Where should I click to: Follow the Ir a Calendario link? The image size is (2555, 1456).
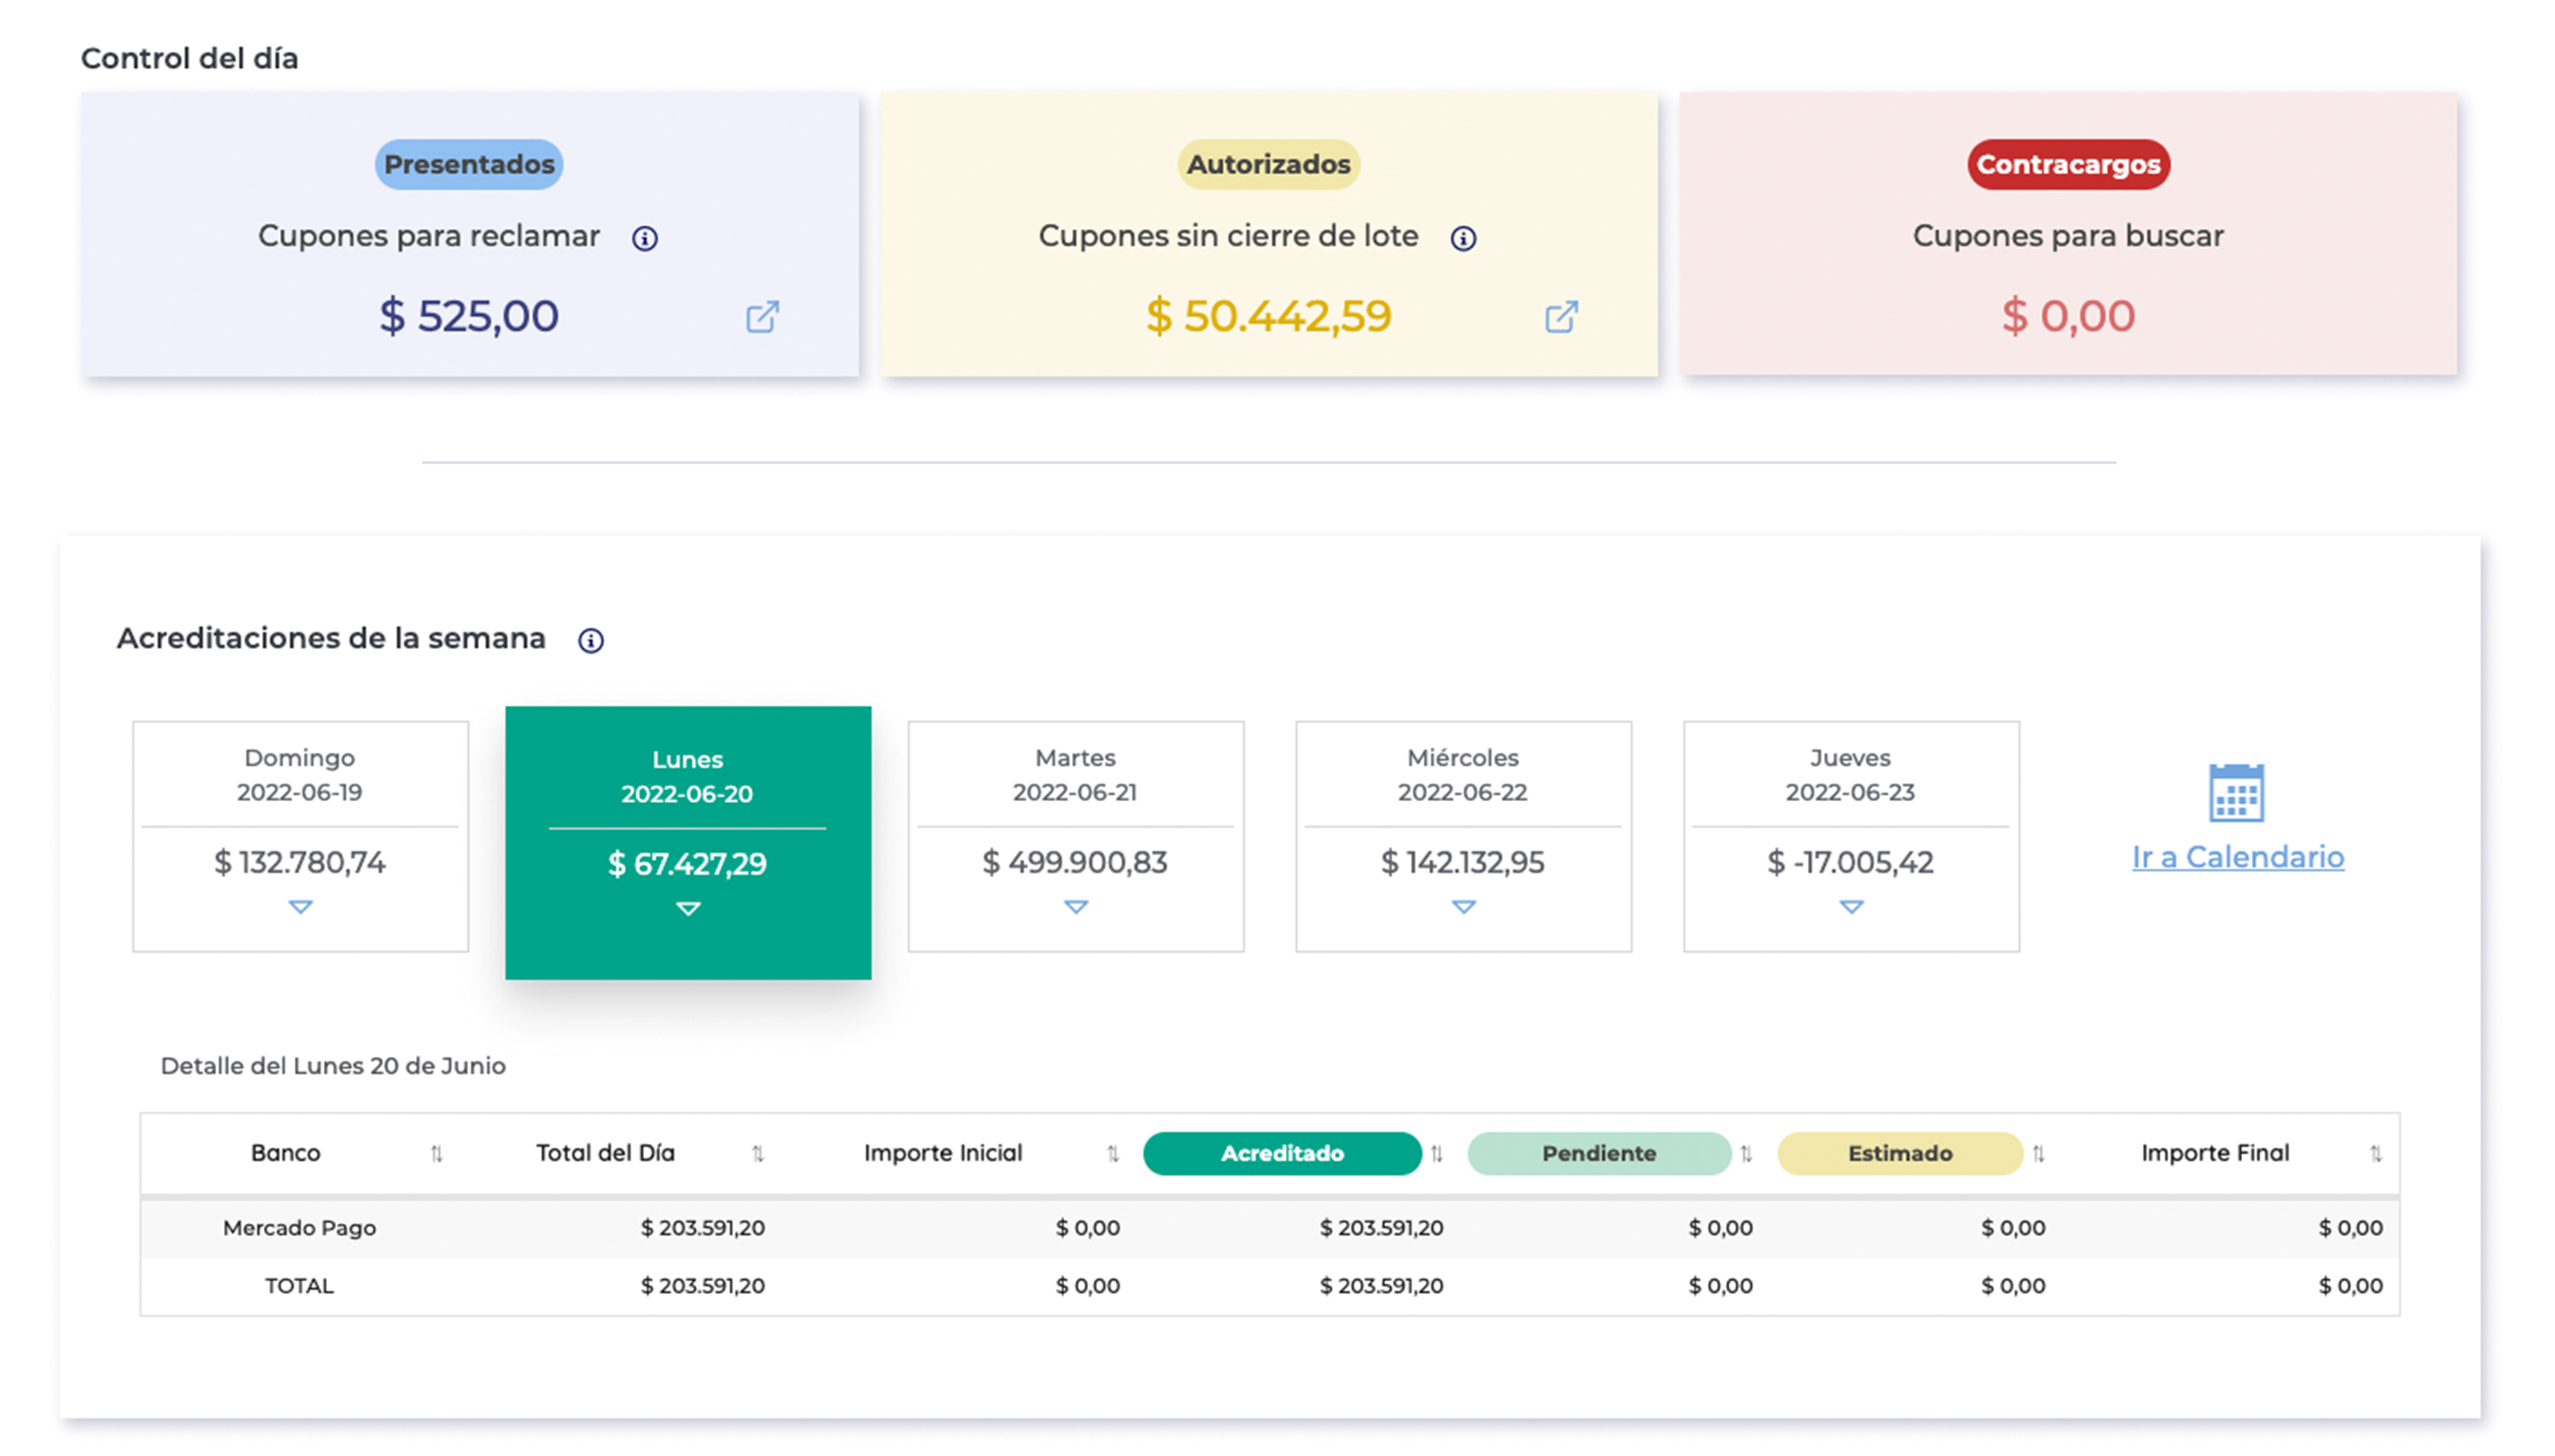click(2238, 857)
